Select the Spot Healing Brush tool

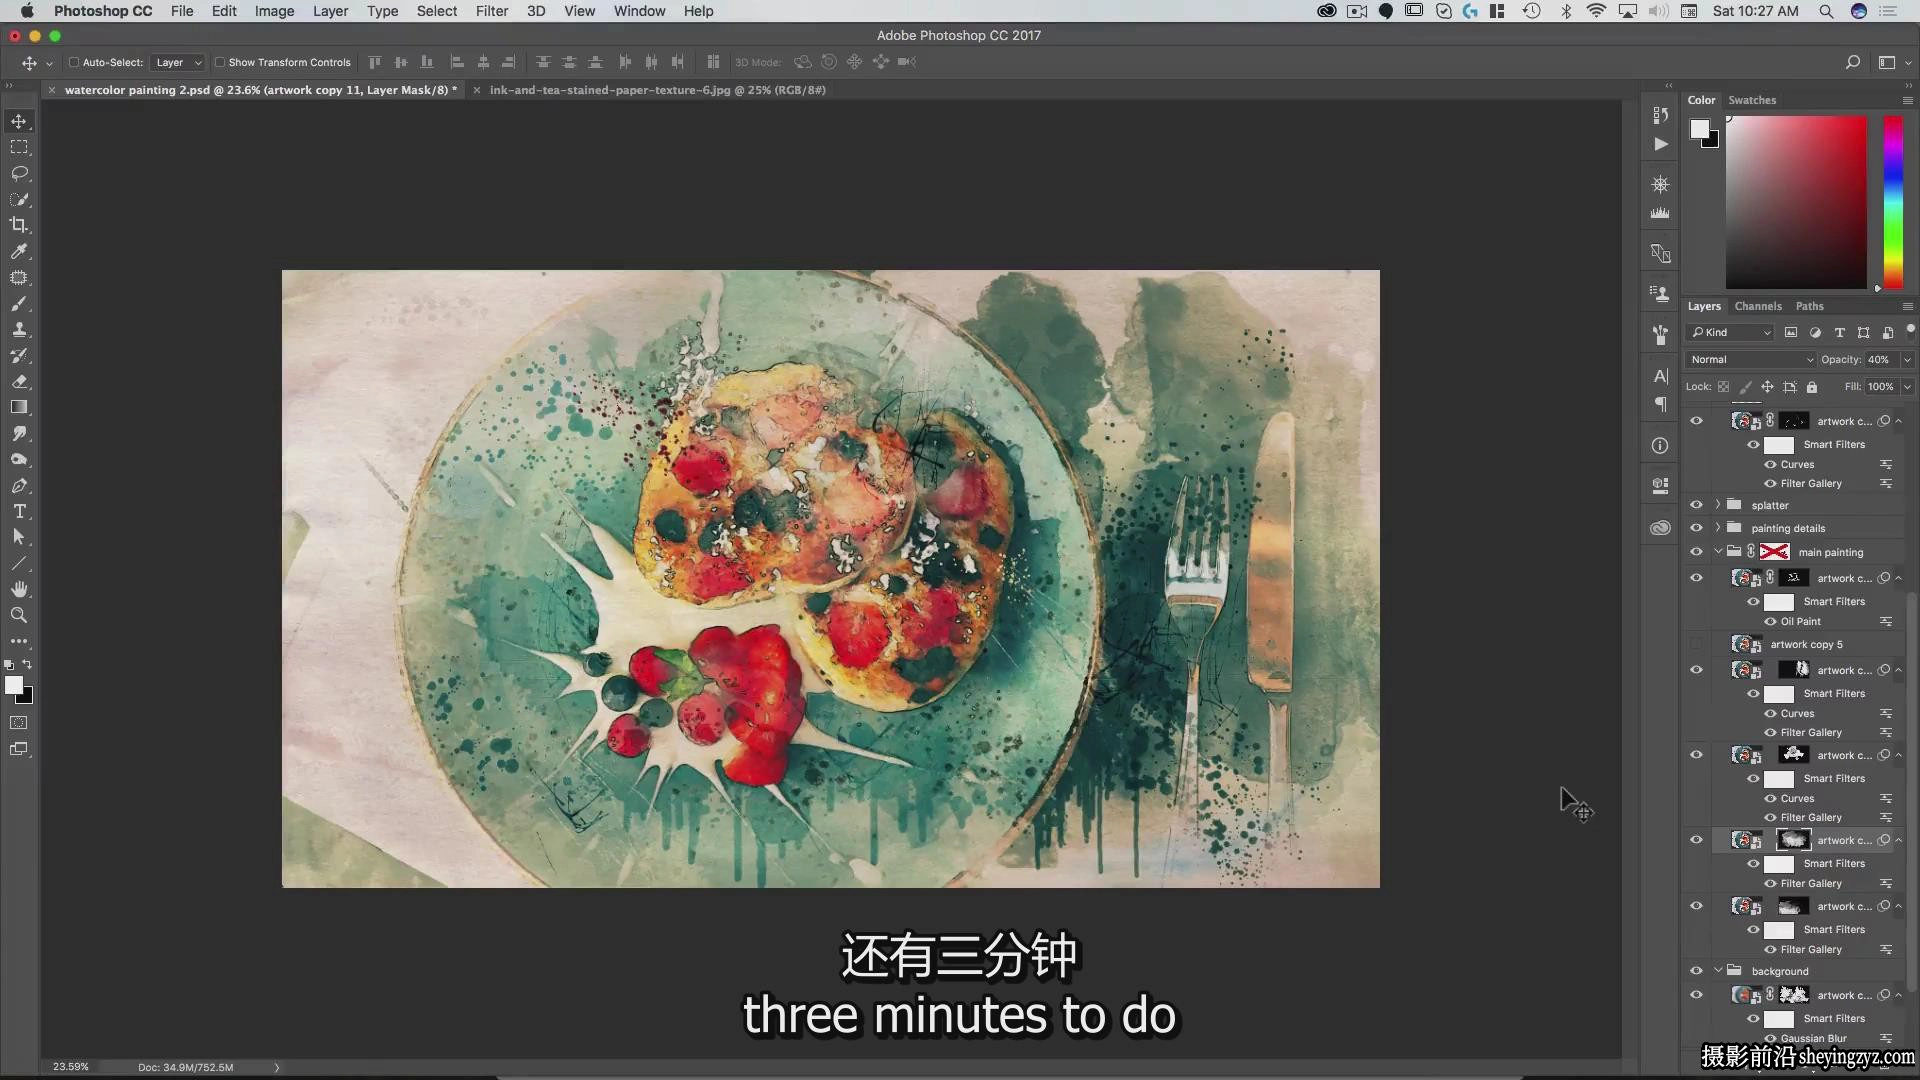[19, 277]
